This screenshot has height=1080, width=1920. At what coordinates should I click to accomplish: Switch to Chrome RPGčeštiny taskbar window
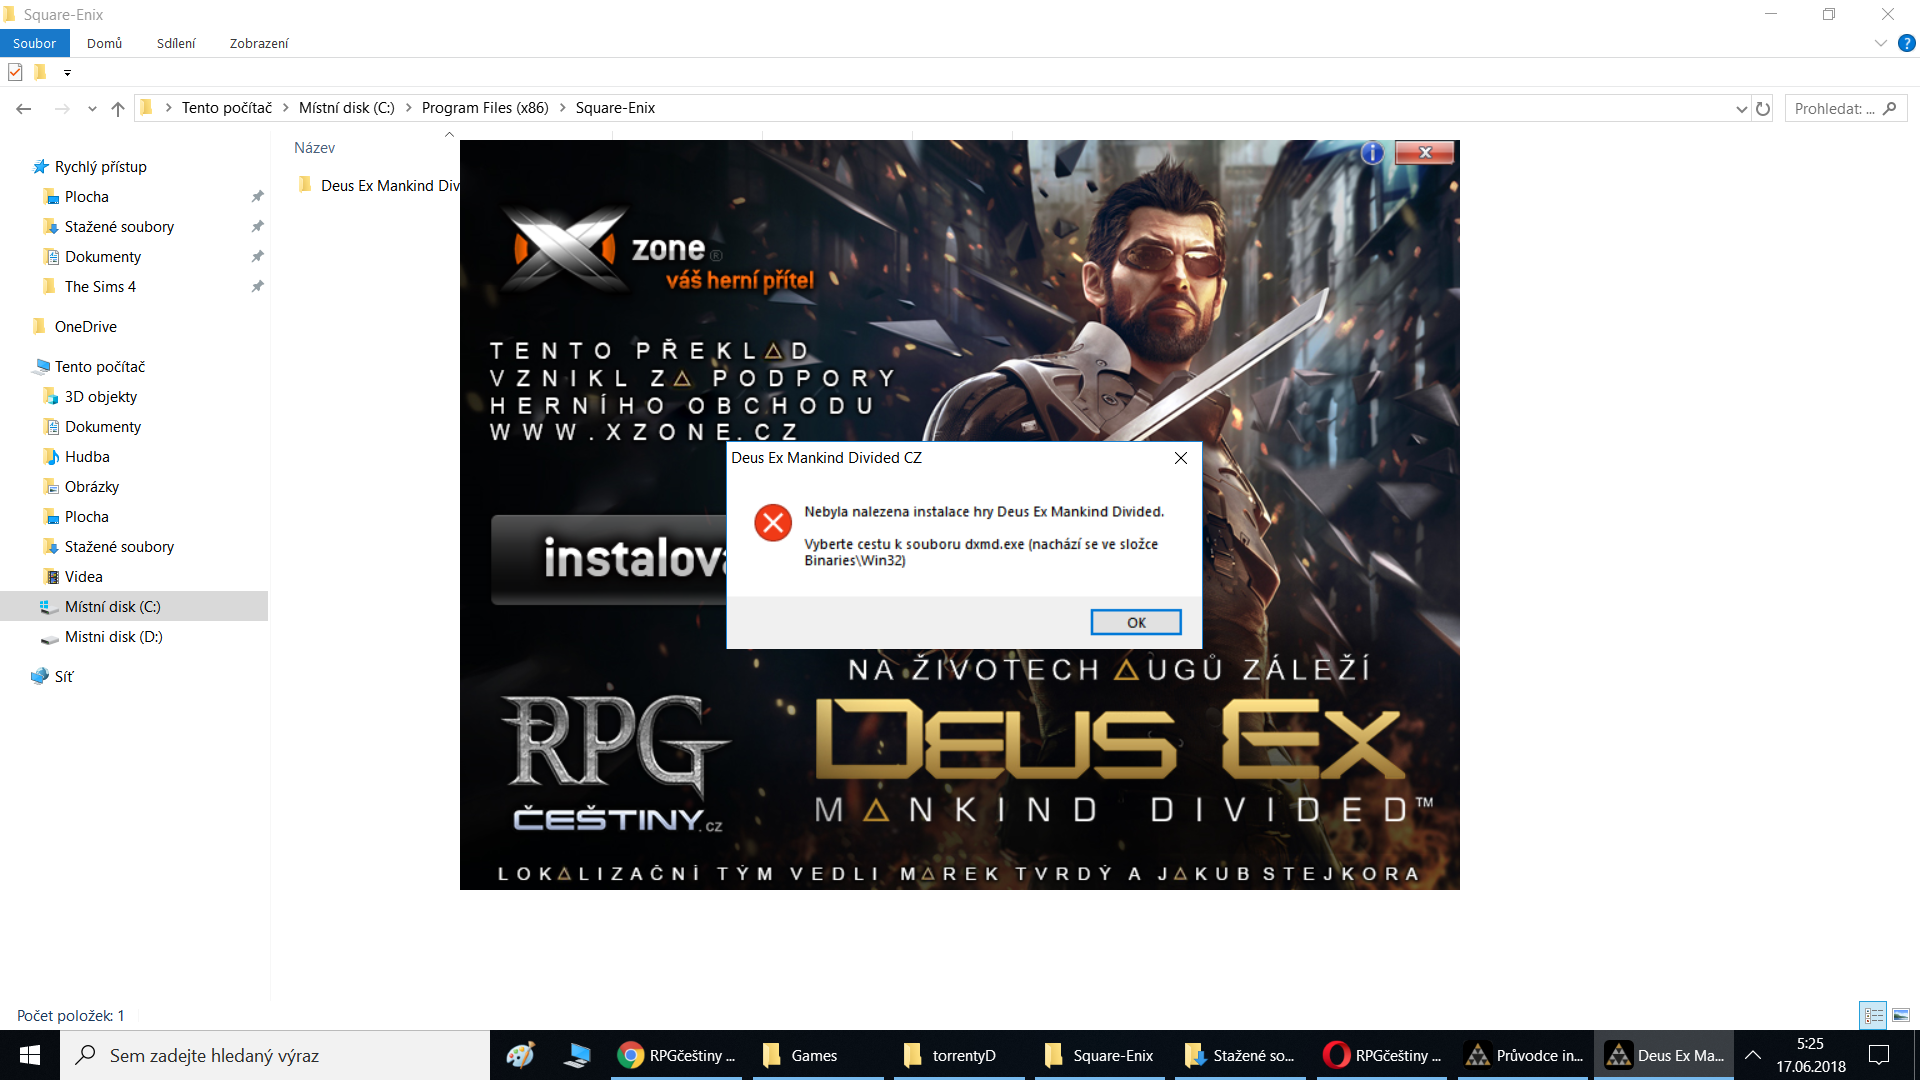[677, 1055]
